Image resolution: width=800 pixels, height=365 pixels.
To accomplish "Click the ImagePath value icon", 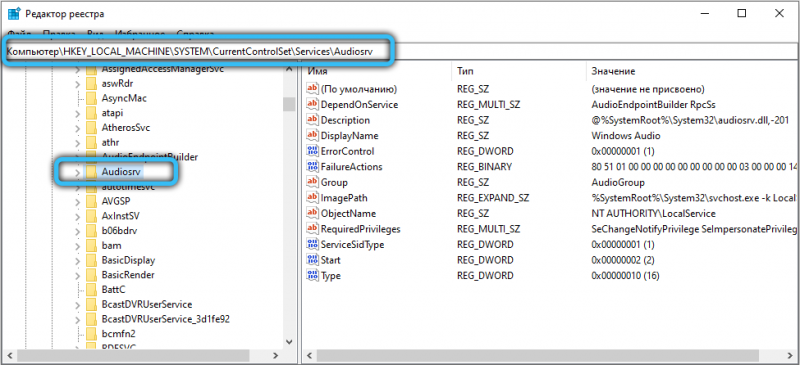I will tap(312, 198).
